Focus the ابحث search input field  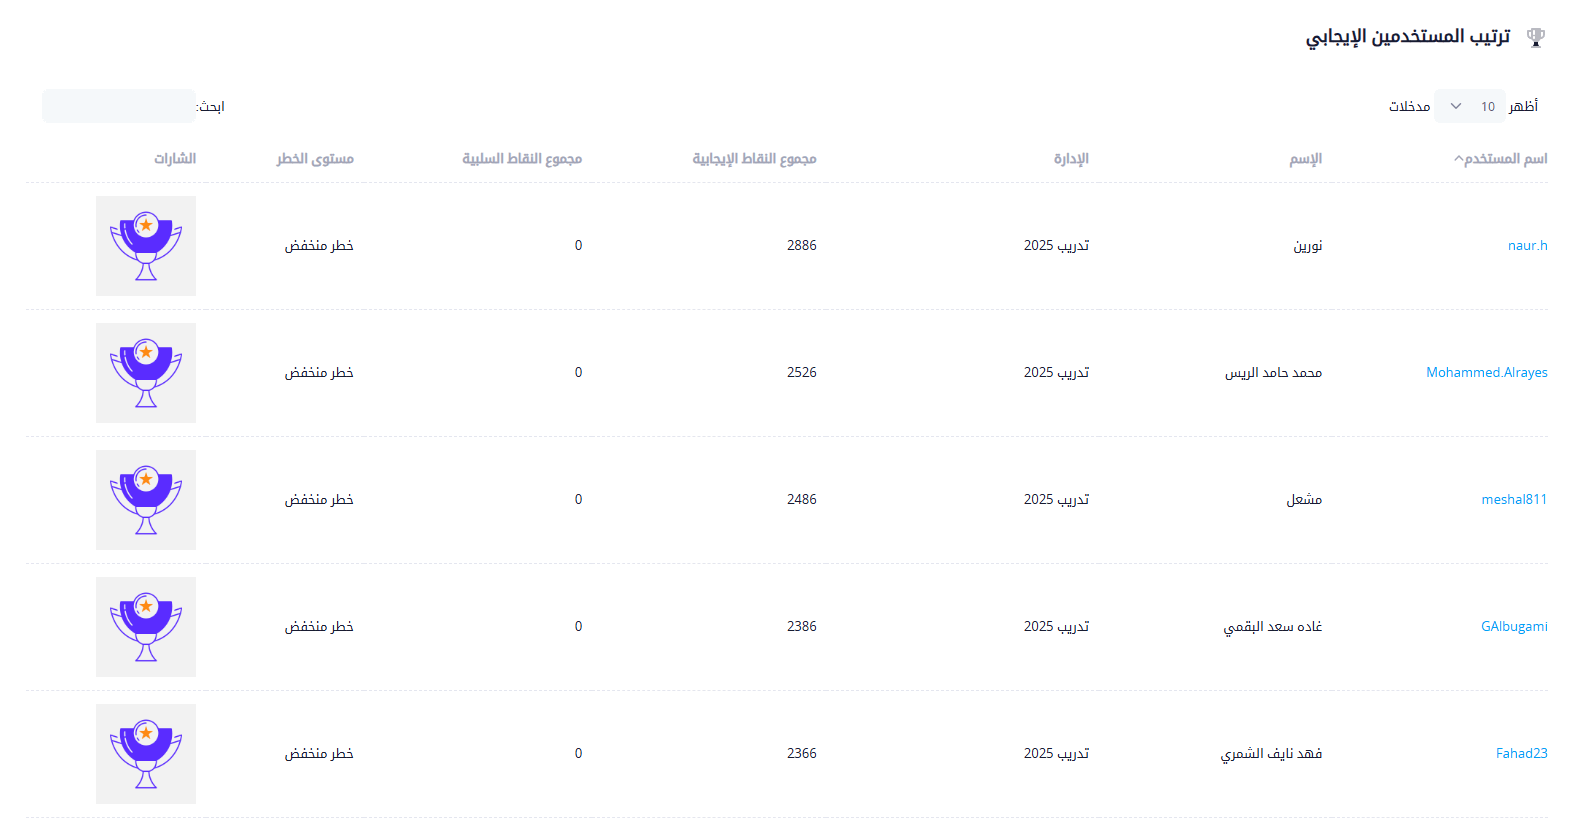tap(119, 106)
